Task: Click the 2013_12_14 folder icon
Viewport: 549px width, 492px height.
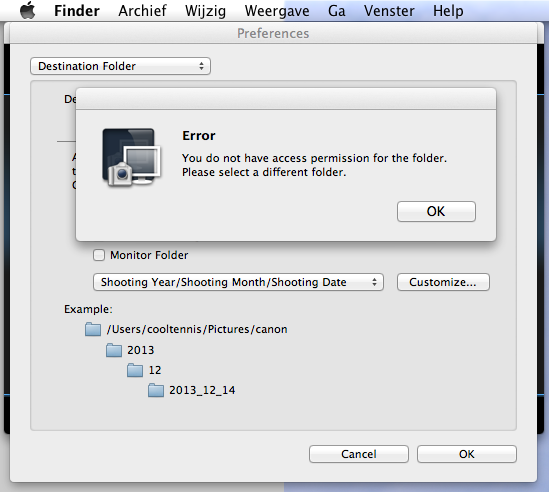Action: [156, 390]
